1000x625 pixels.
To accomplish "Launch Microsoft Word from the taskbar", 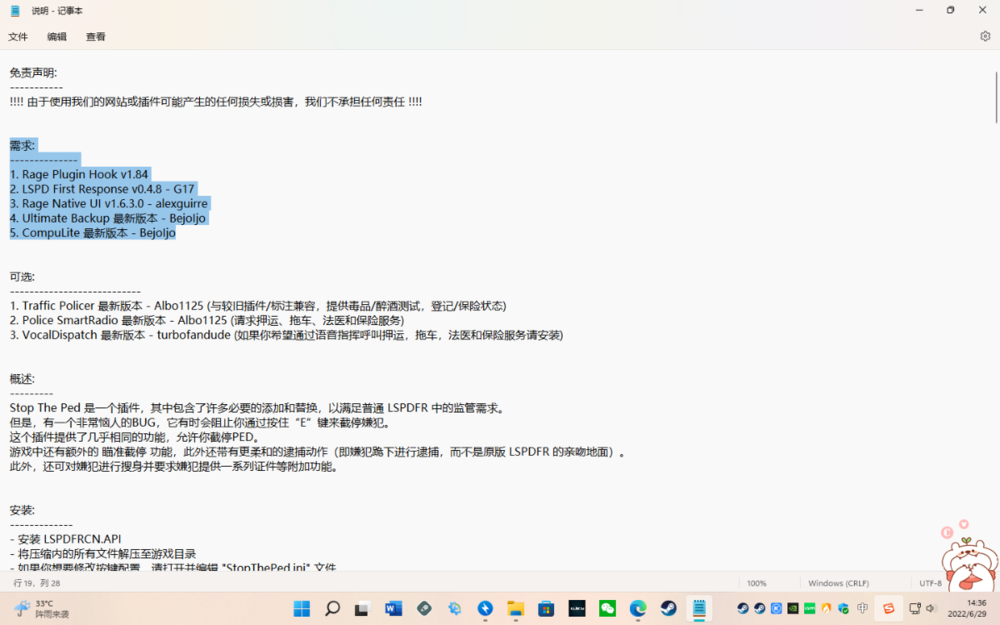I will [x=393, y=607].
